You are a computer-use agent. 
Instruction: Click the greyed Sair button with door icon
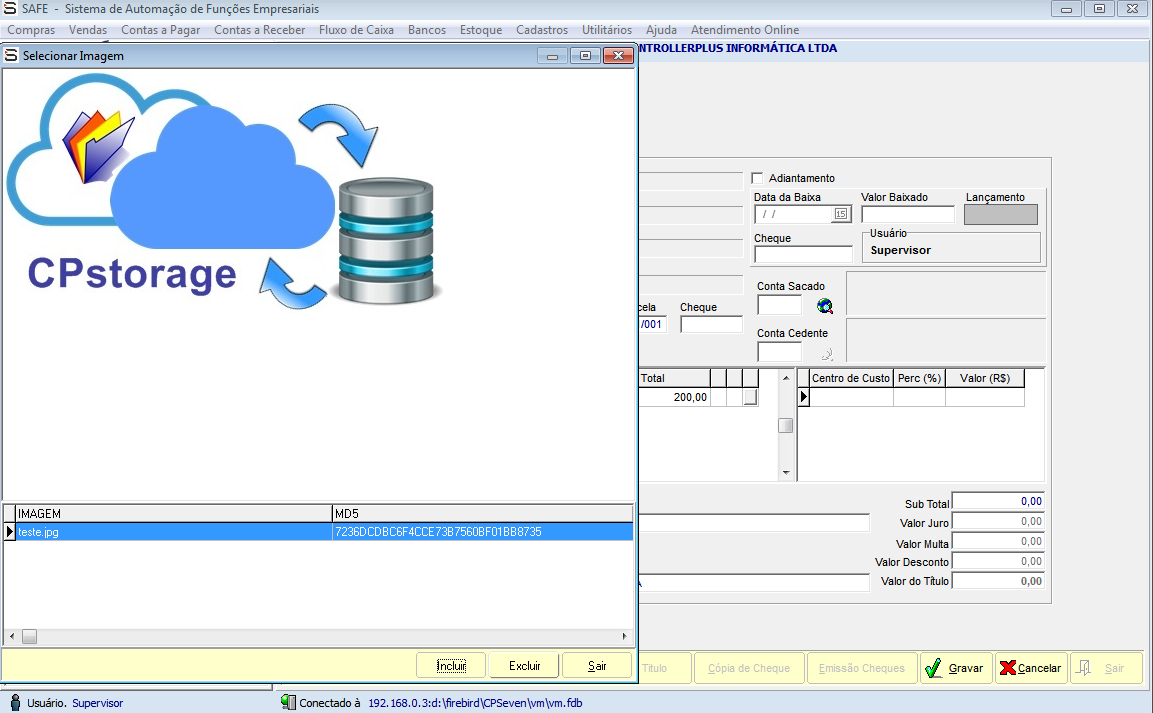click(x=1106, y=668)
